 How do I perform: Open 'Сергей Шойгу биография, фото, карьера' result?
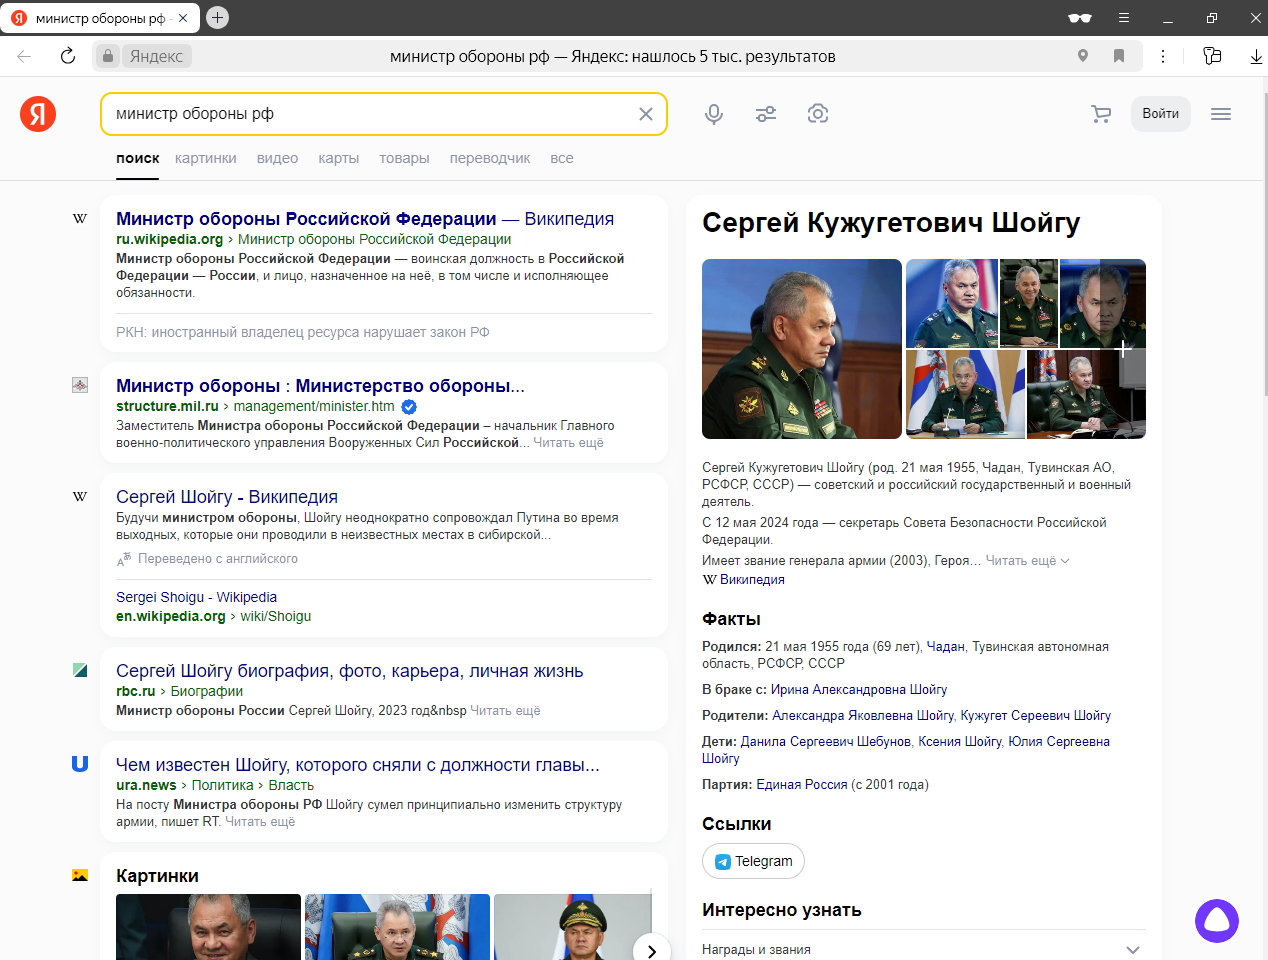click(349, 671)
